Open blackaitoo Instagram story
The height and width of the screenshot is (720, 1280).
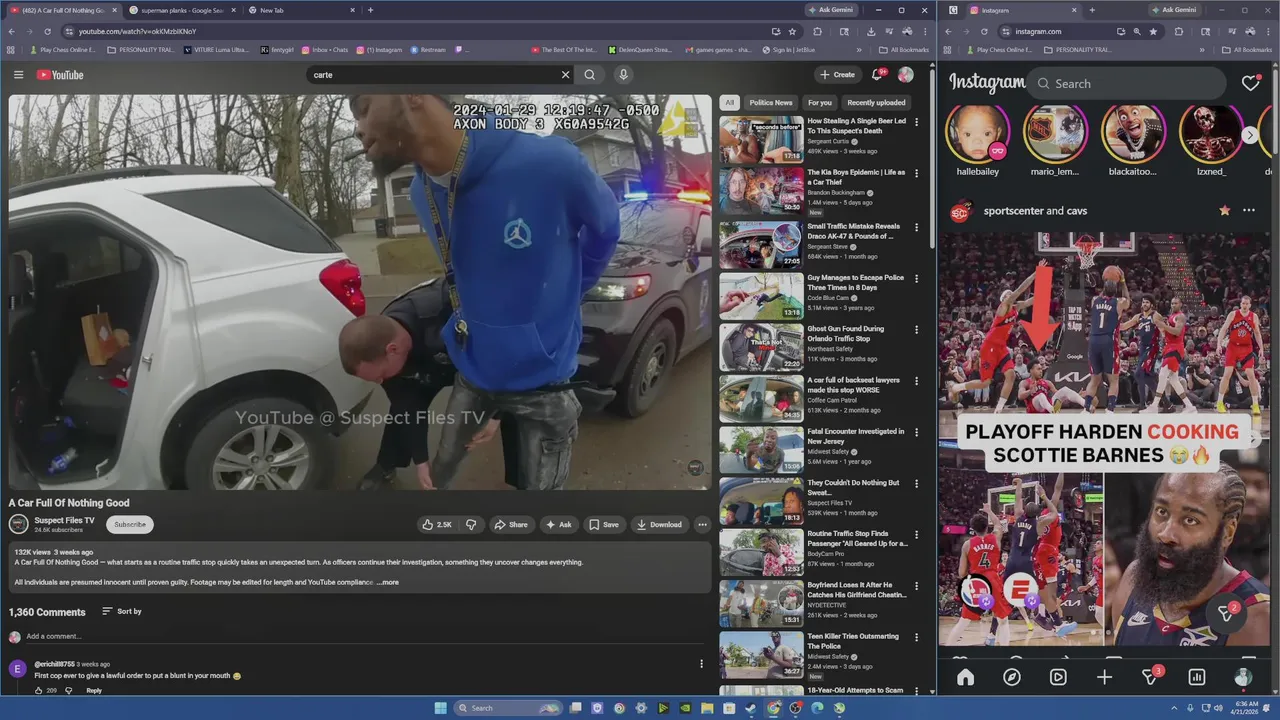point(1133,133)
